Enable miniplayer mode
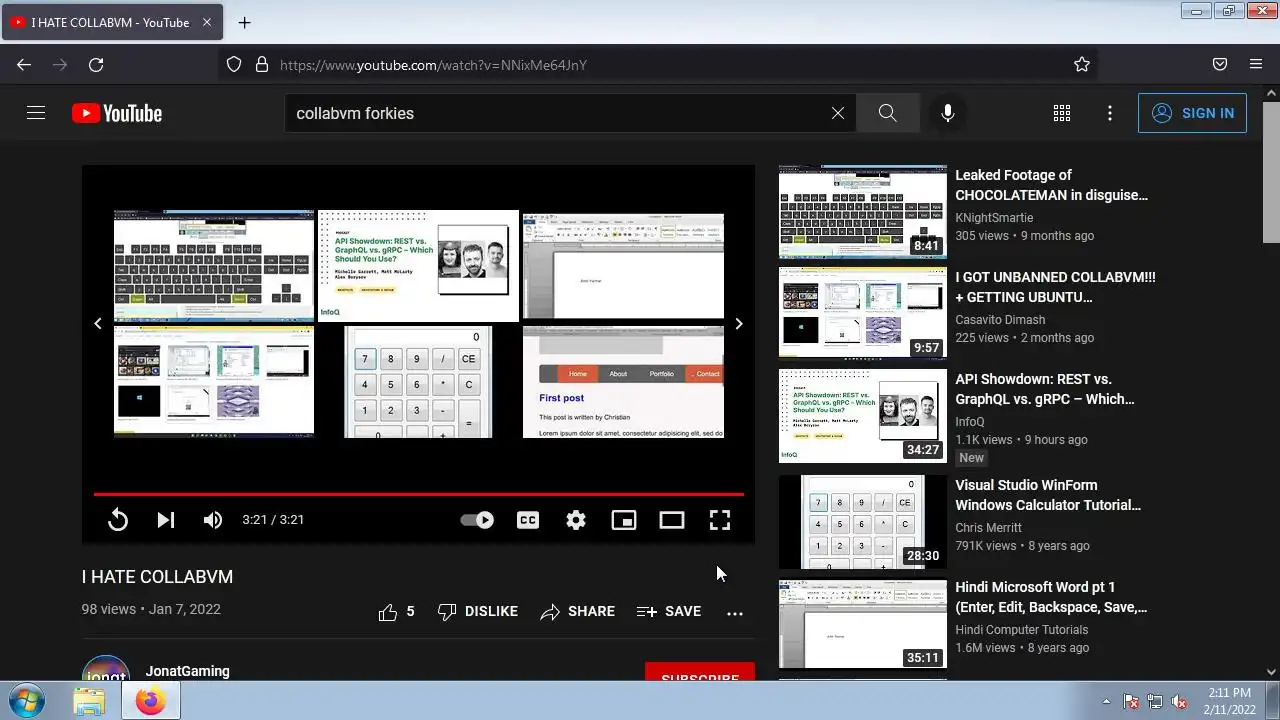The image size is (1280, 720). tap(624, 520)
